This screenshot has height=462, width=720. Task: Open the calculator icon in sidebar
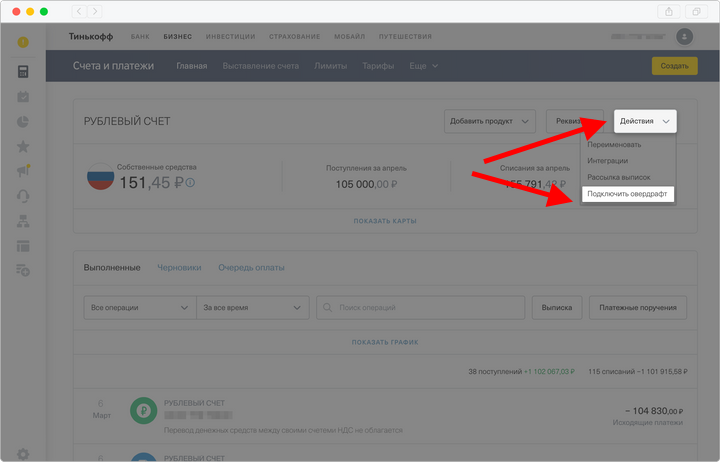(23, 72)
